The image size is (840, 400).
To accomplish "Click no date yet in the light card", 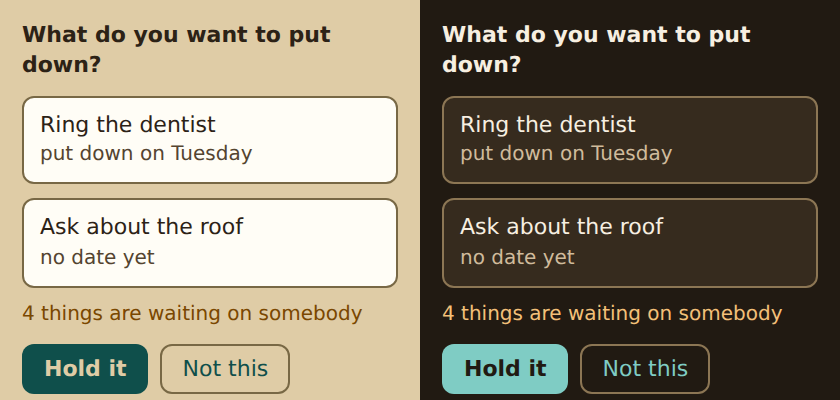I will point(98,258).
